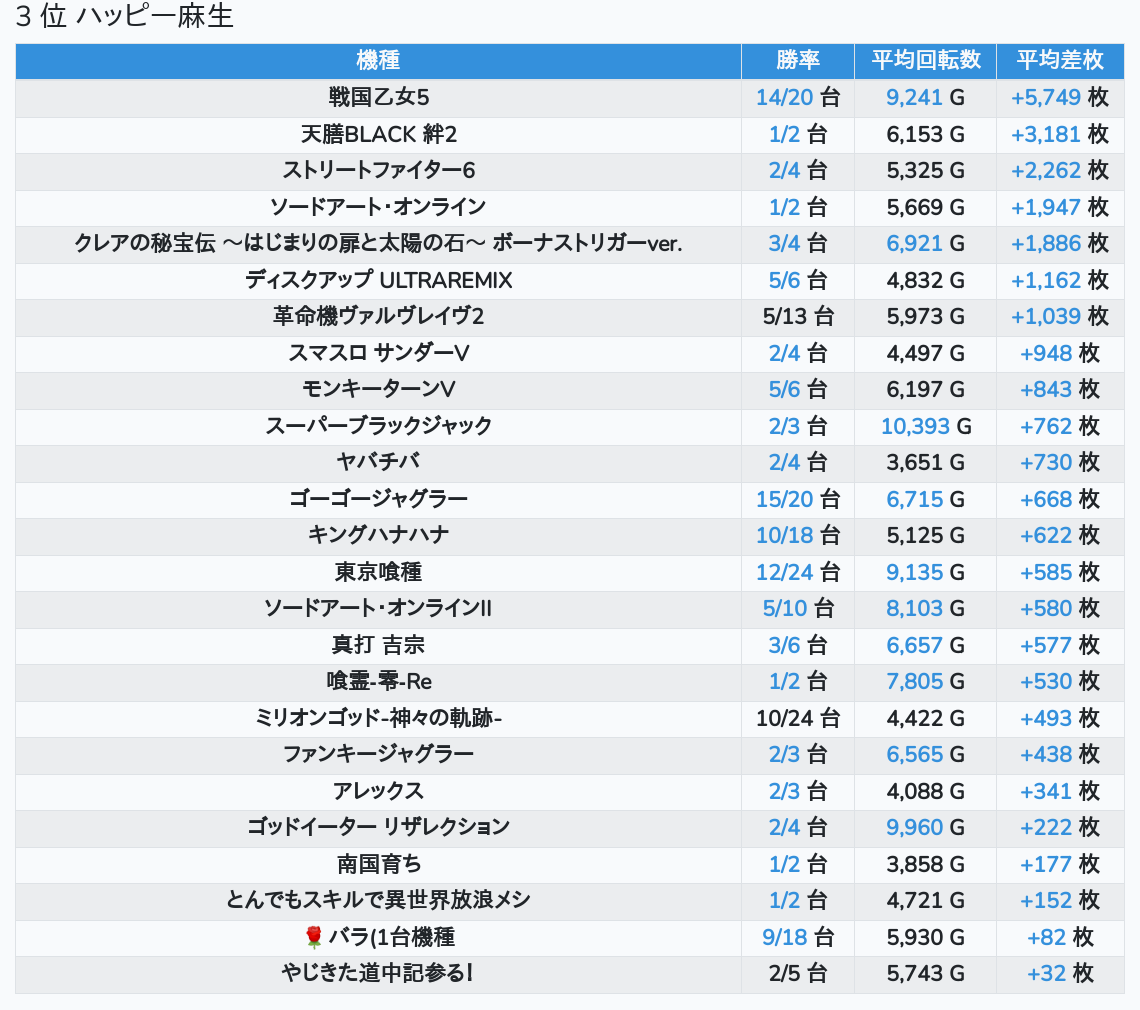Click the 平均差枚 column header

(1060, 60)
